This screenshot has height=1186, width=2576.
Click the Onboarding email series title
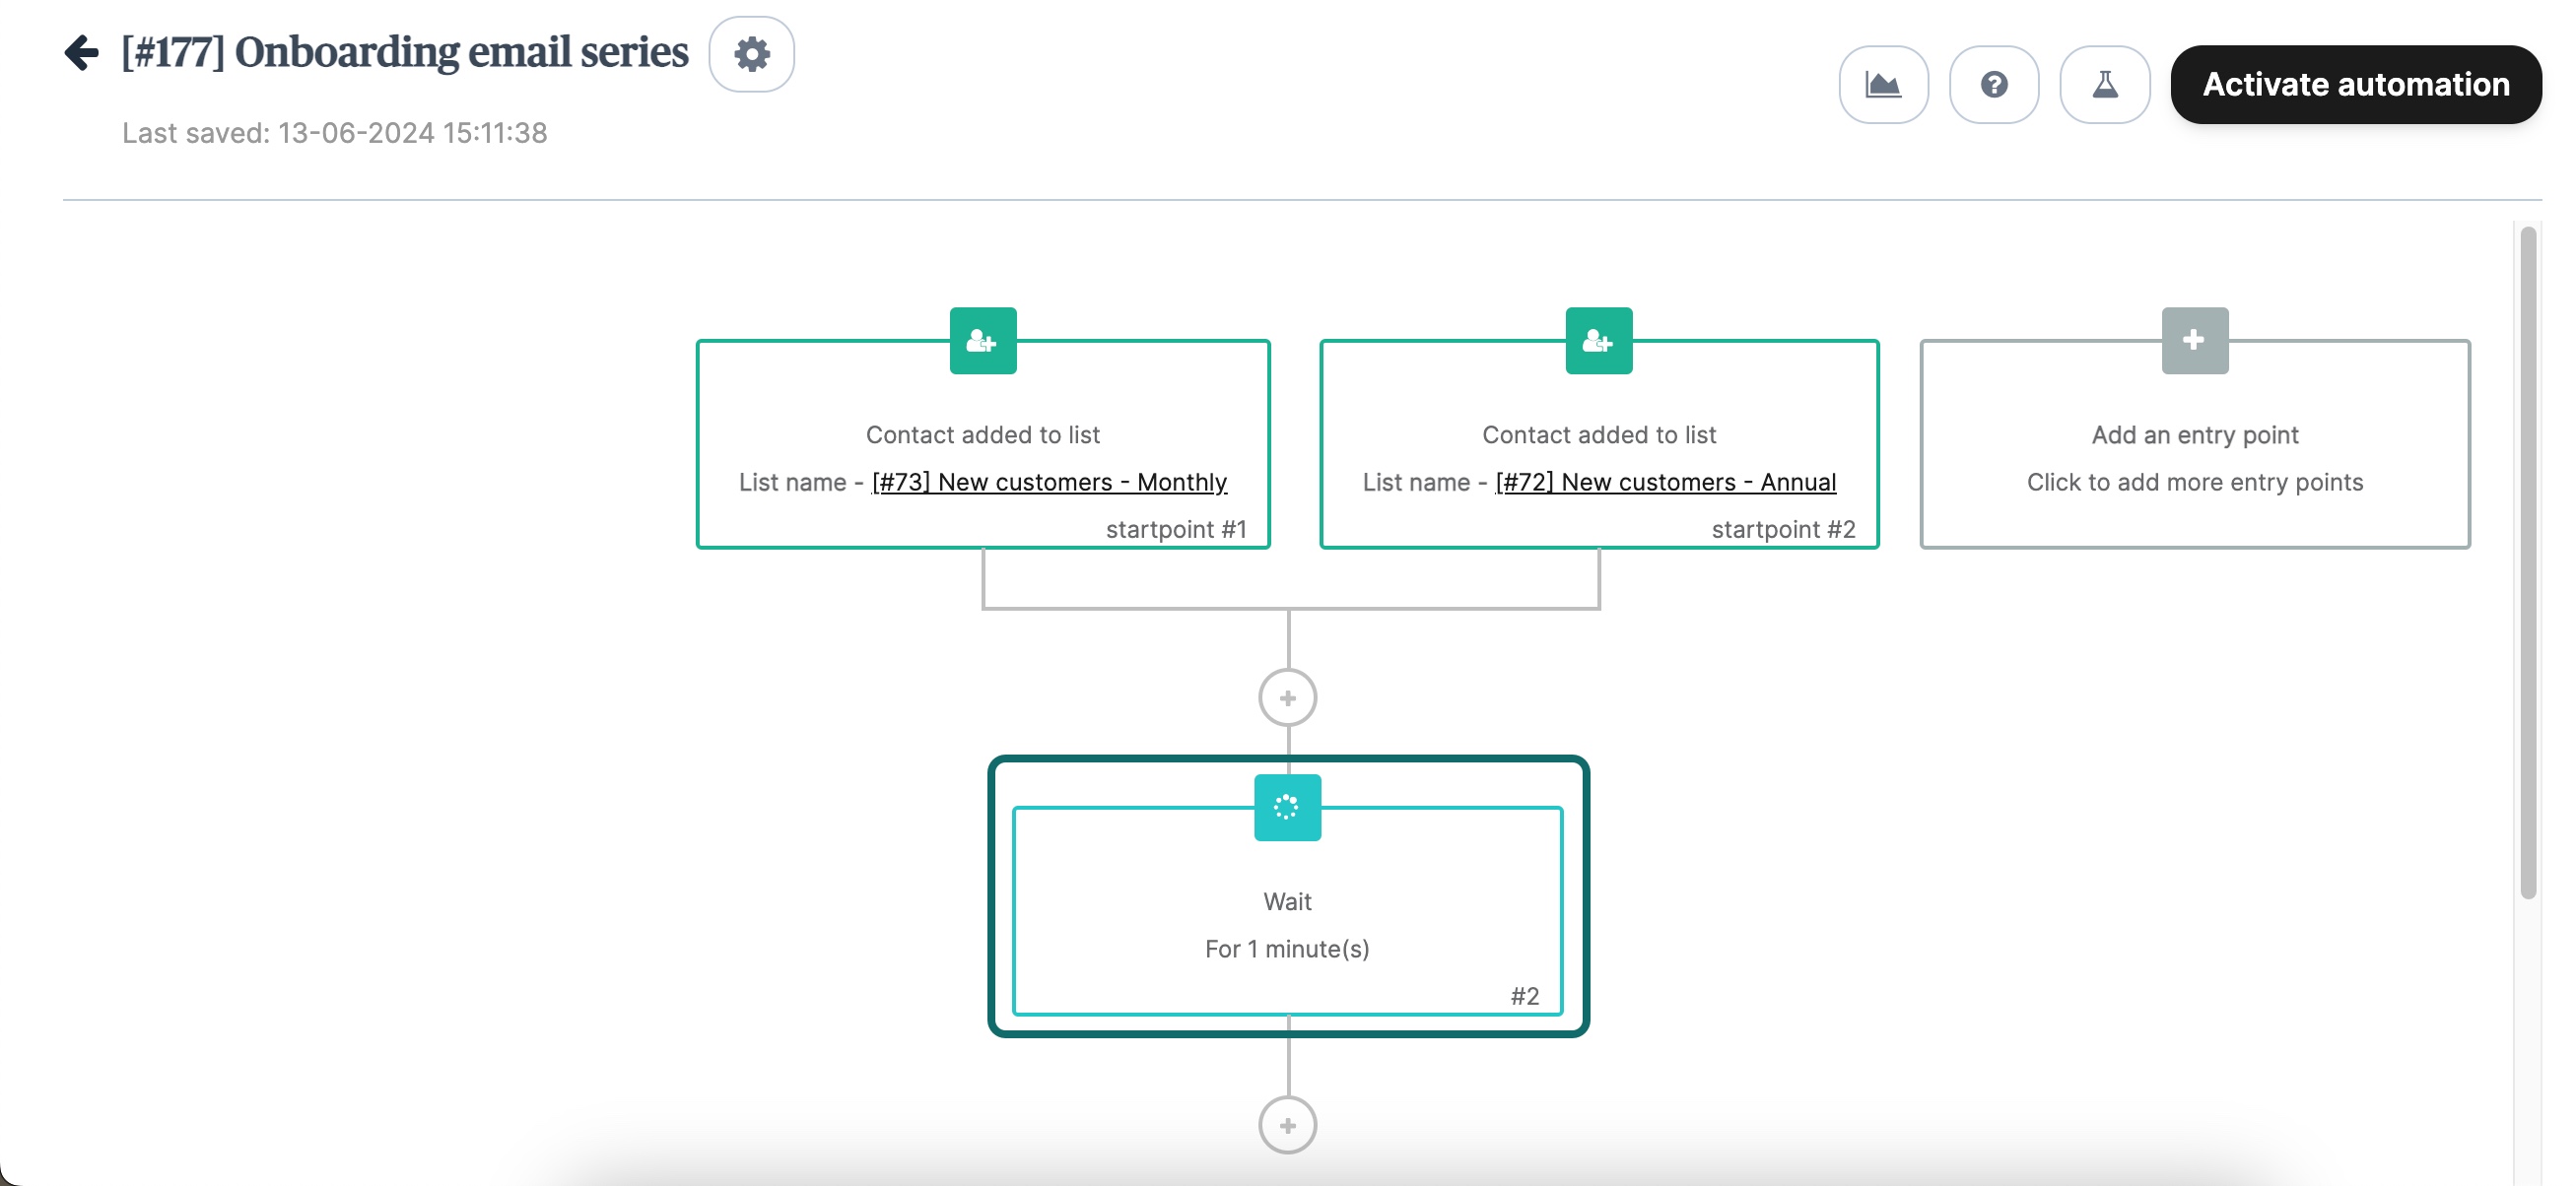coord(405,53)
